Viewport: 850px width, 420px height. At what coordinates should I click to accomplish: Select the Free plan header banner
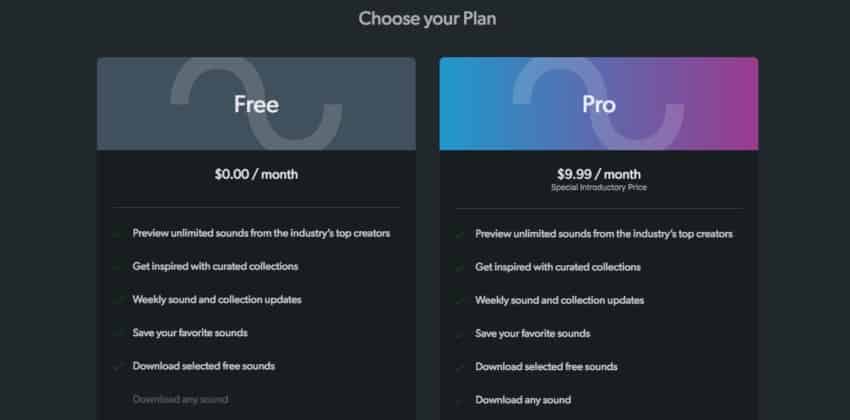click(x=256, y=104)
